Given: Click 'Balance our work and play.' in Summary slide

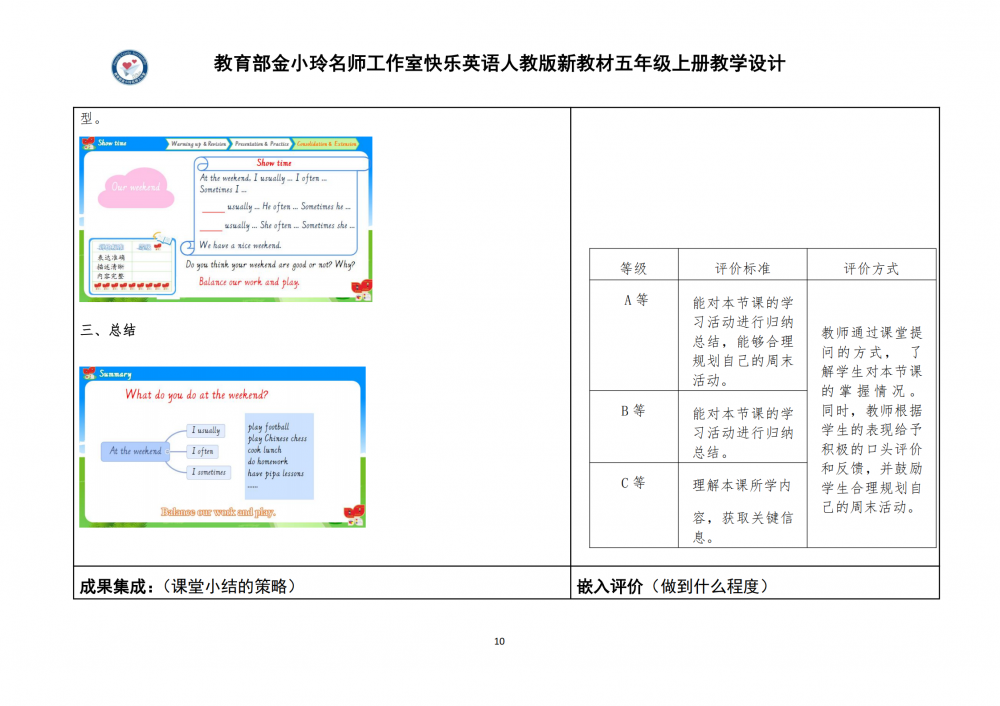Looking at the screenshot, I should pyautogui.click(x=218, y=511).
